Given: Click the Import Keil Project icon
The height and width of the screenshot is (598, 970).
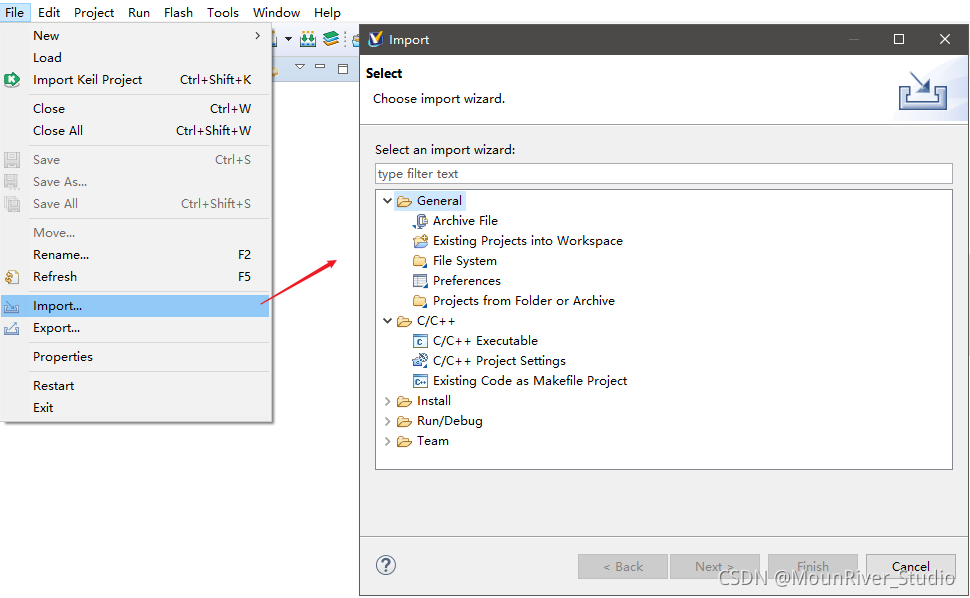Looking at the screenshot, I should tap(12, 80).
